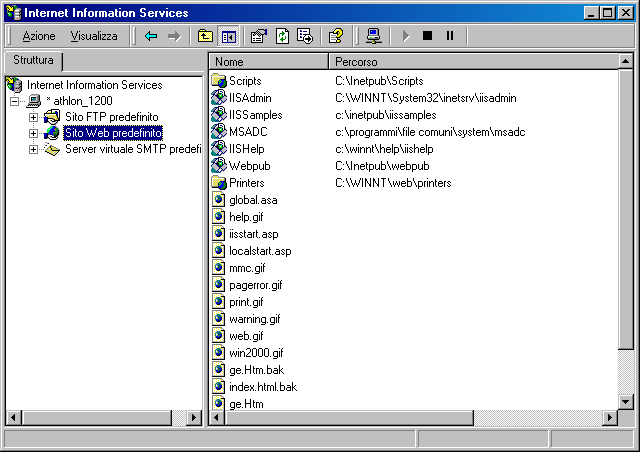
Task: Click the Stop item square button
Action: pyautogui.click(x=427, y=36)
